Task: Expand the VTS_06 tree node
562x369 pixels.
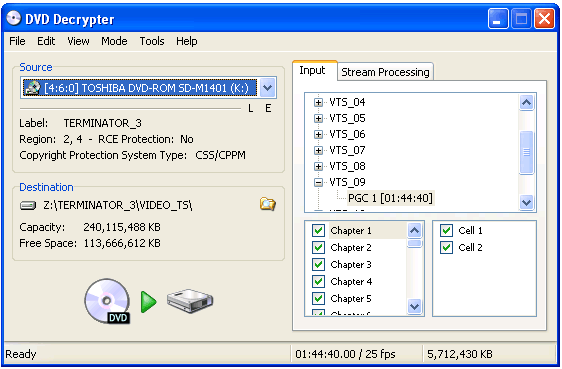Action: 318,134
